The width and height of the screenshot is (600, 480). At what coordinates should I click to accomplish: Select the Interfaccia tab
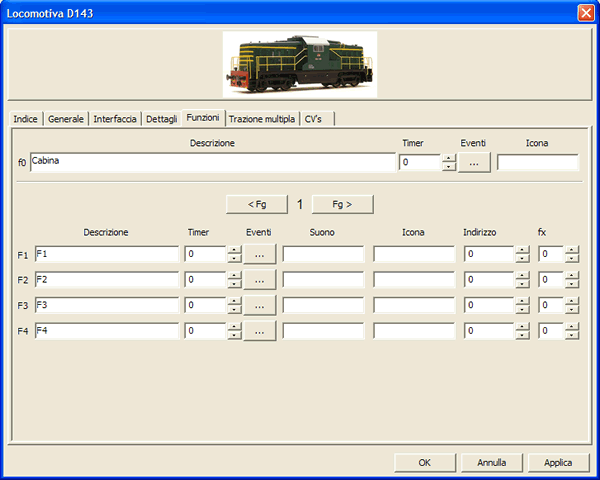pos(115,119)
